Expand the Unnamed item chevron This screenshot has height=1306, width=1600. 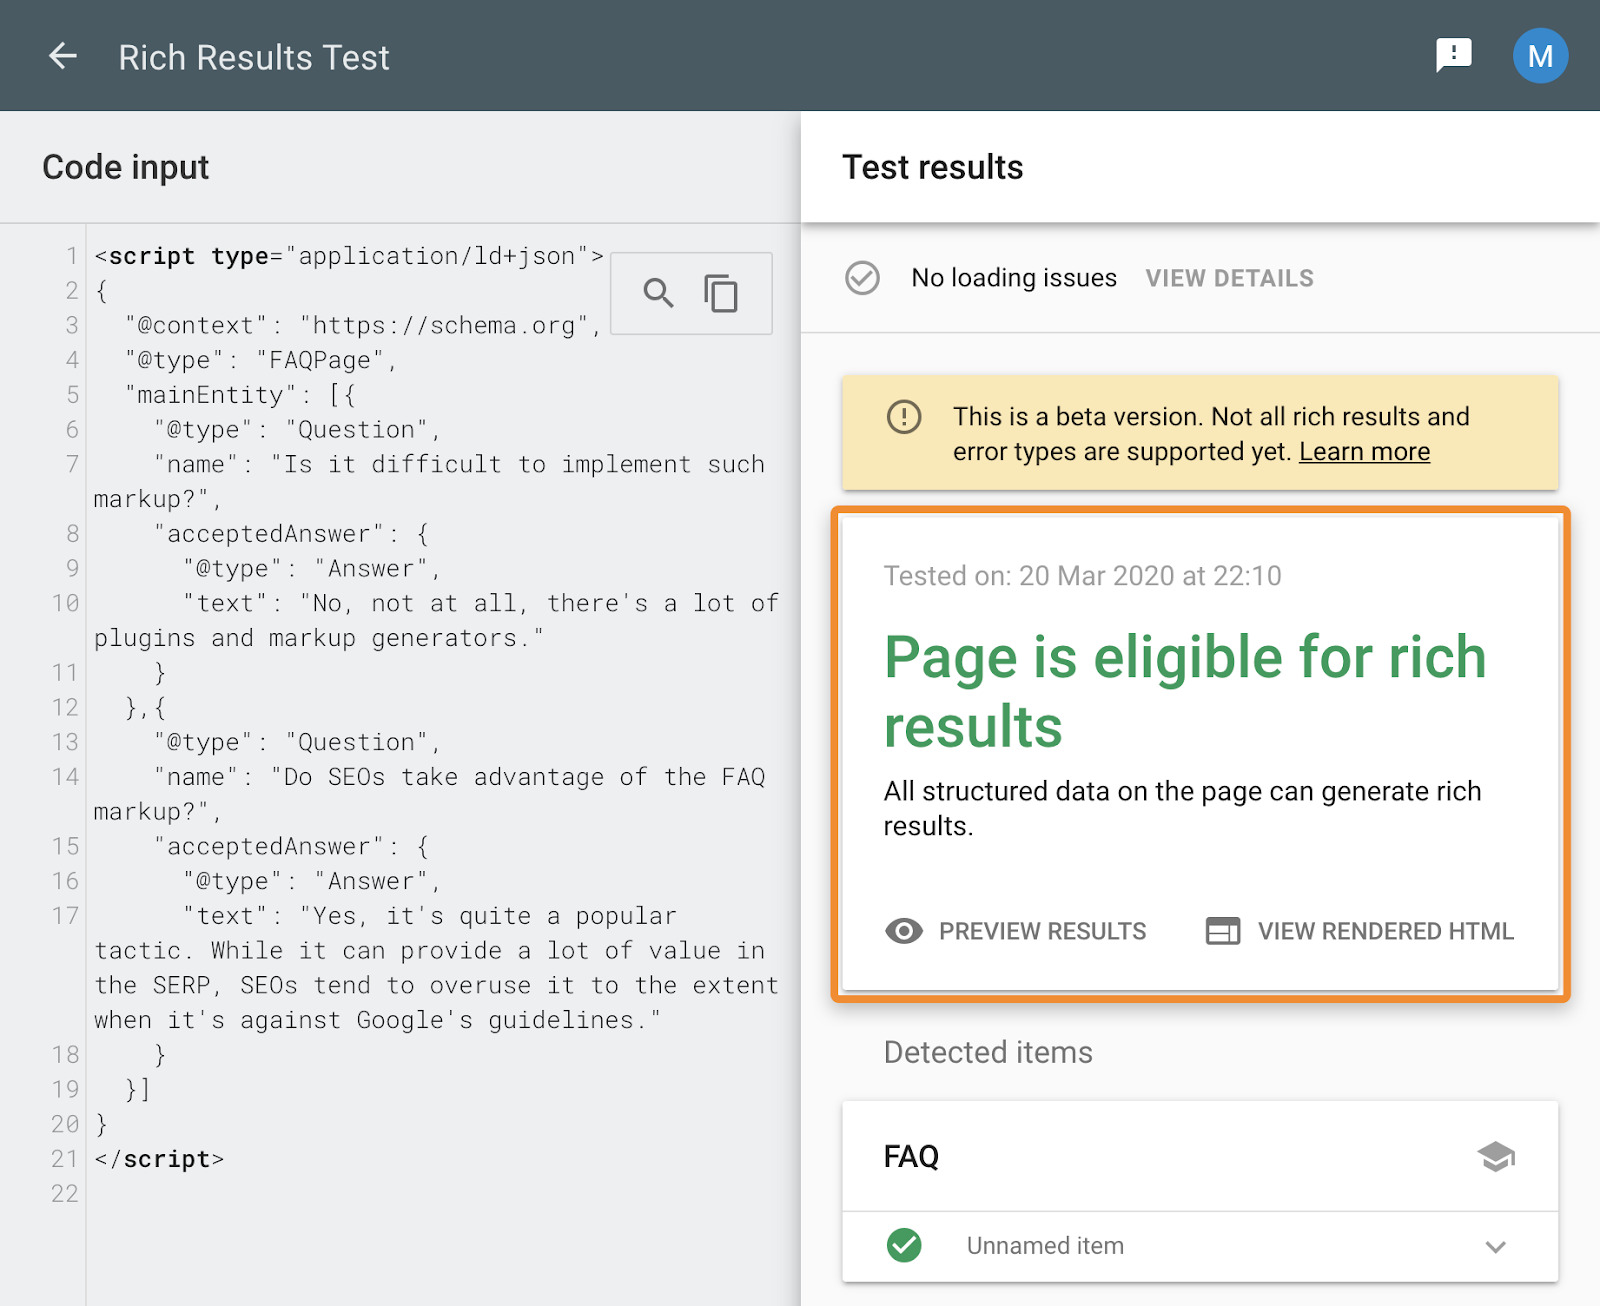click(x=1495, y=1246)
